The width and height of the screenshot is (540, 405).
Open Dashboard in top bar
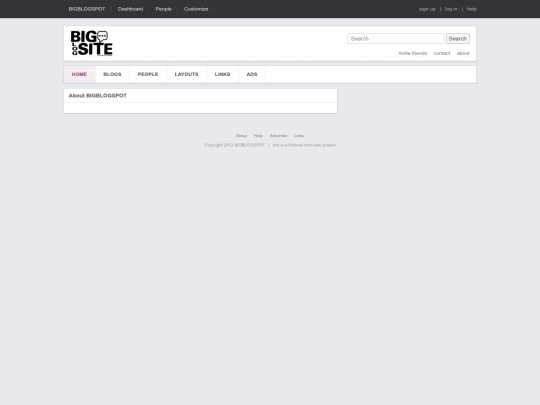(x=130, y=9)
